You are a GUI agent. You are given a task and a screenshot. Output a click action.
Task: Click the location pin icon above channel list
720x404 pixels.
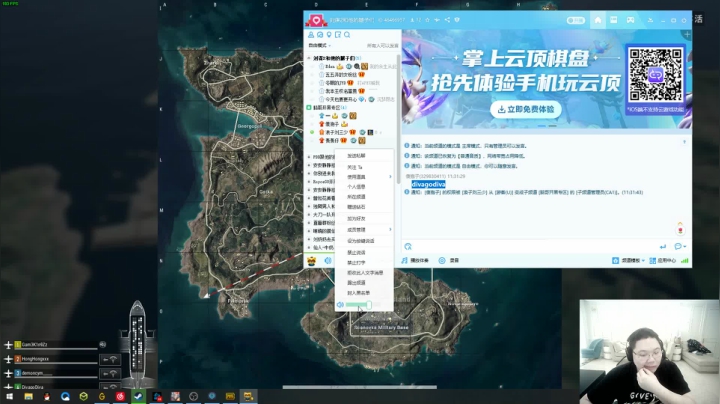(x=329, y=35)
